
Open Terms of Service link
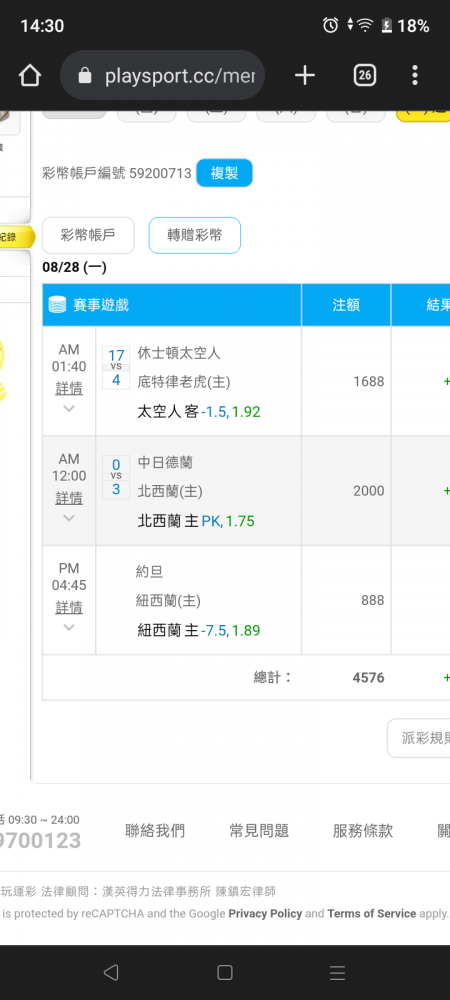tap(372, 913)
